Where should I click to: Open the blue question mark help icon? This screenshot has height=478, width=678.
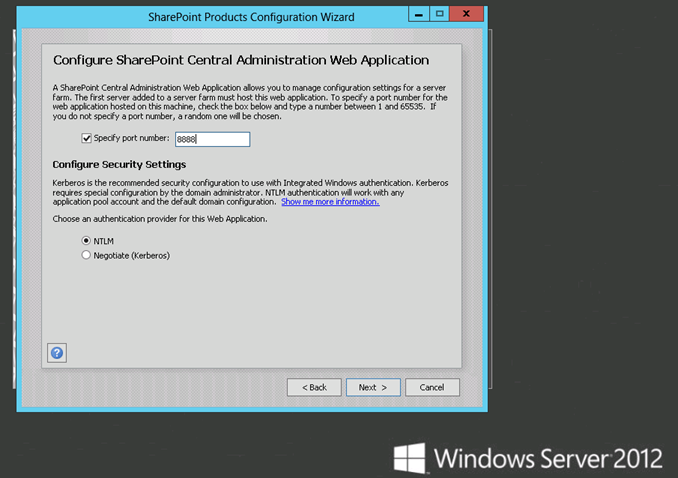point(57,353)
